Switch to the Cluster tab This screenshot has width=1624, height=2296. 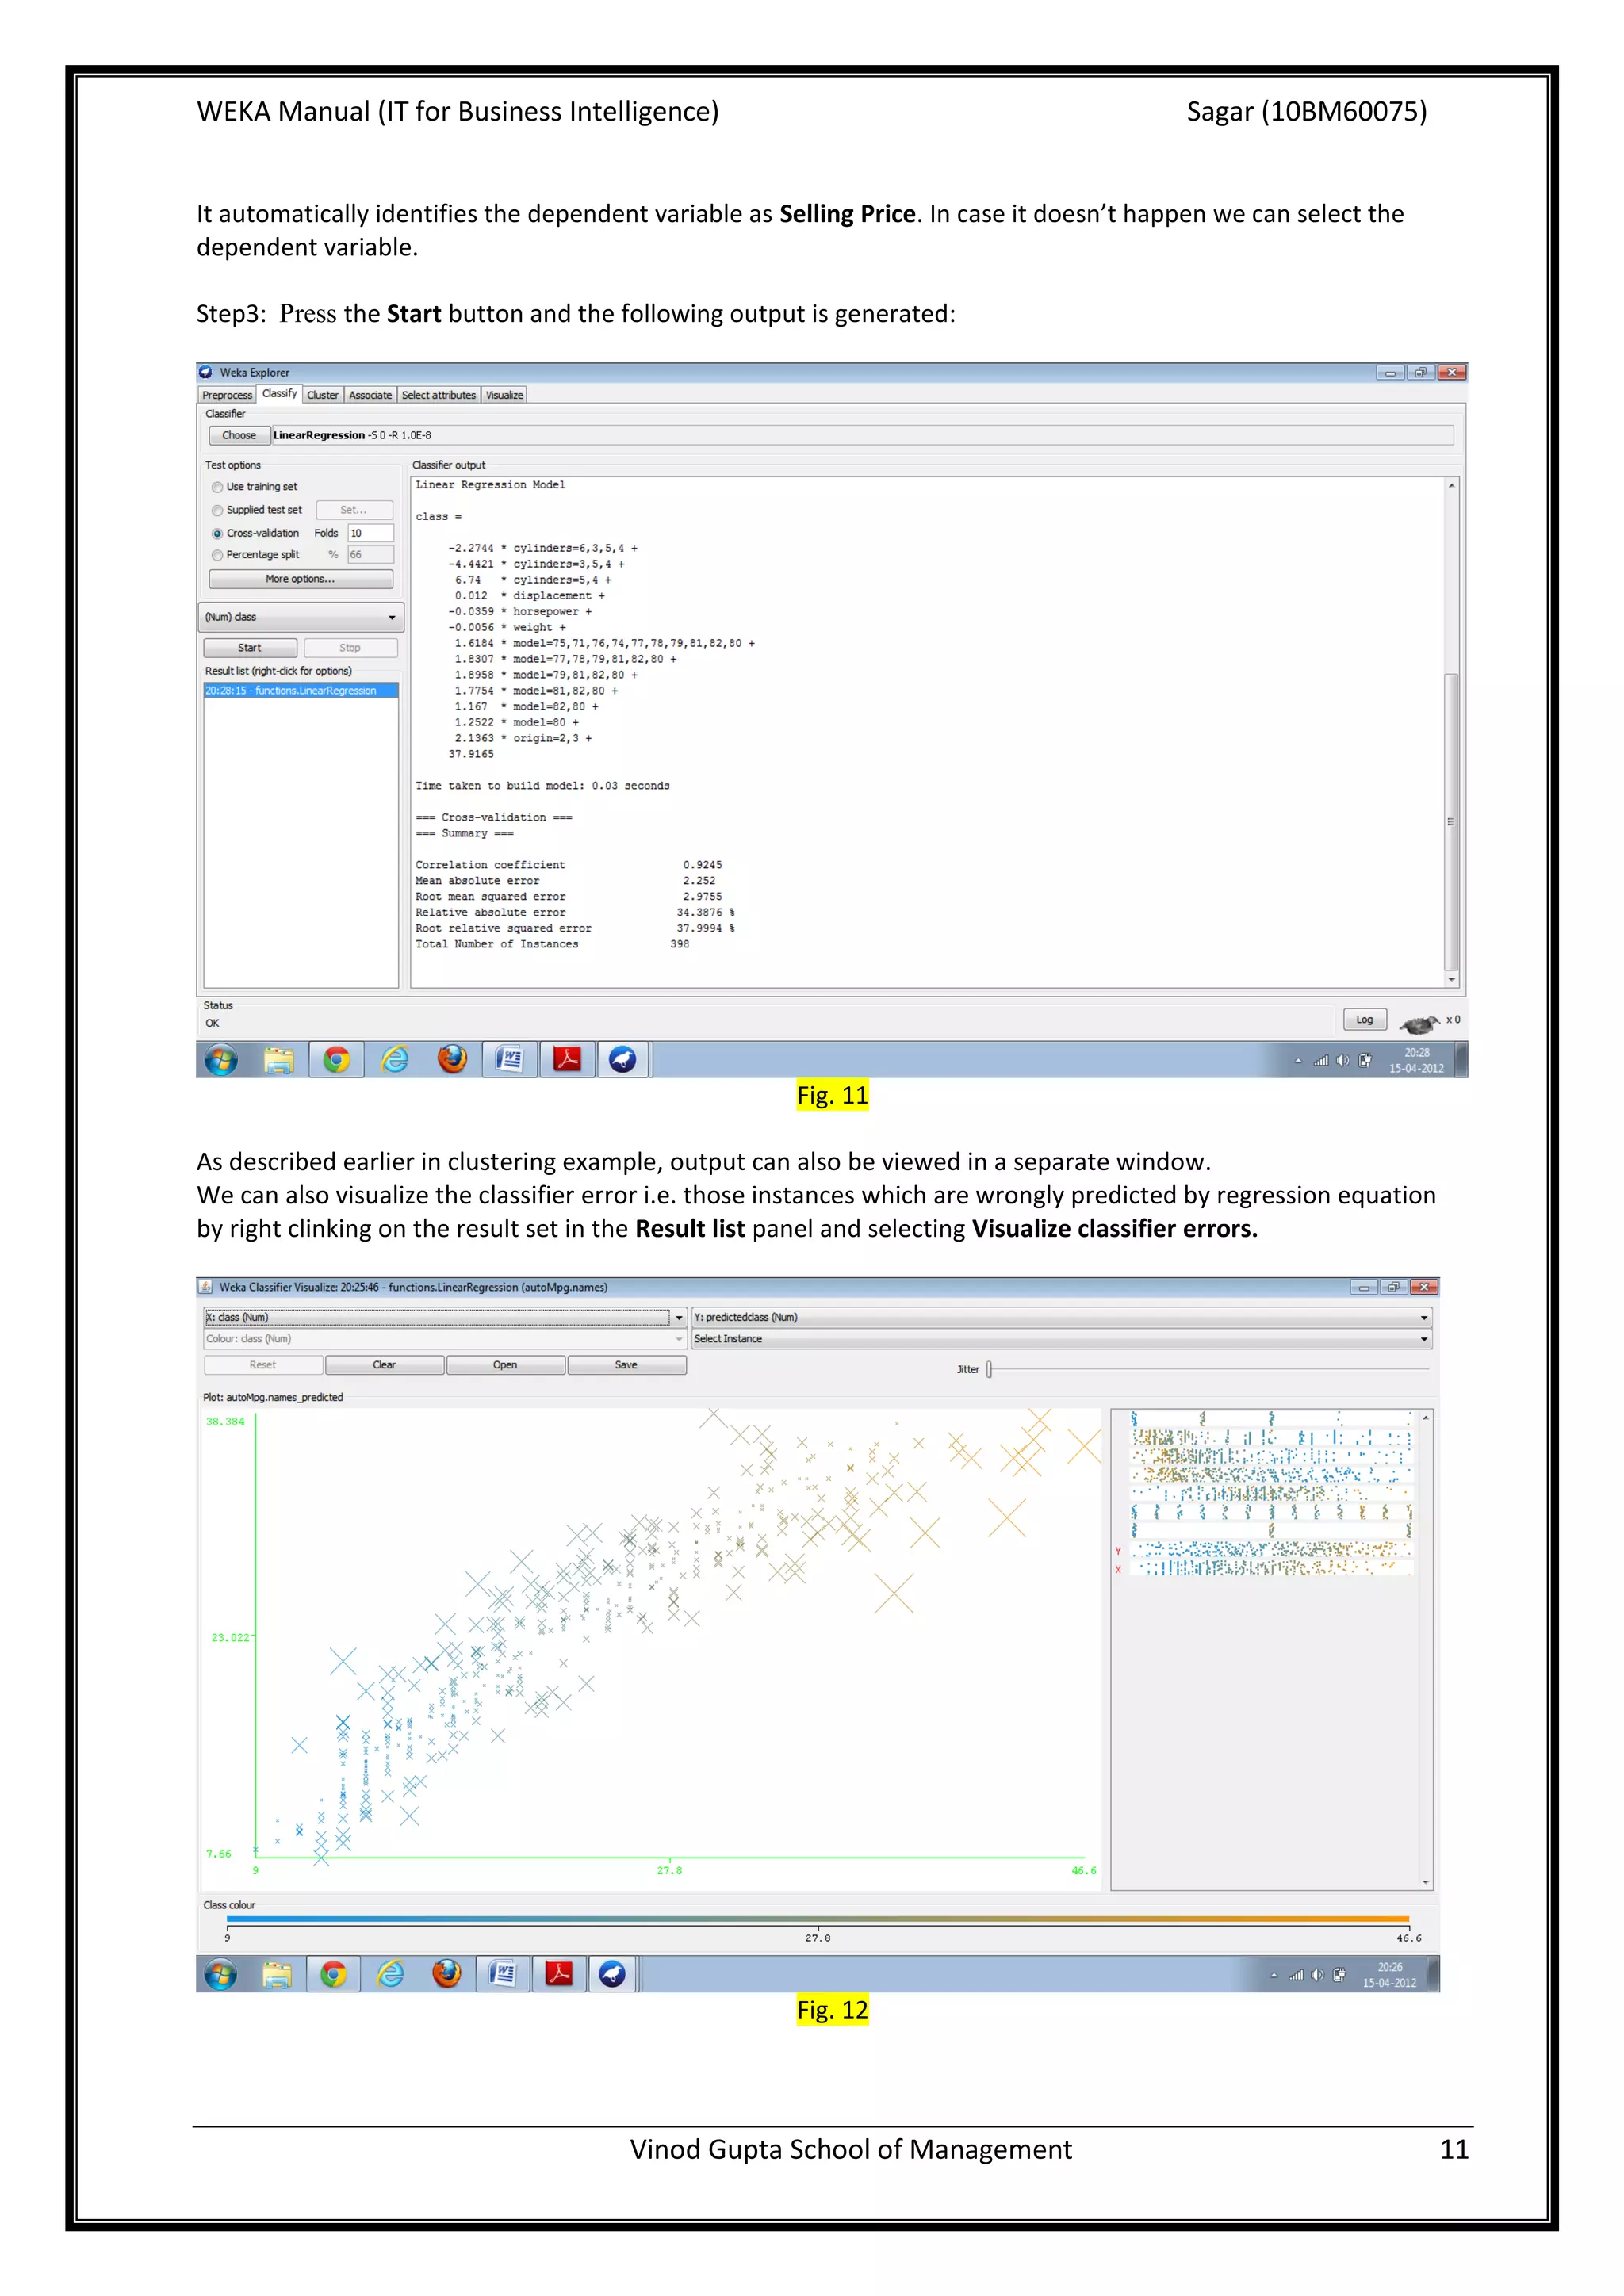(323, 395)
